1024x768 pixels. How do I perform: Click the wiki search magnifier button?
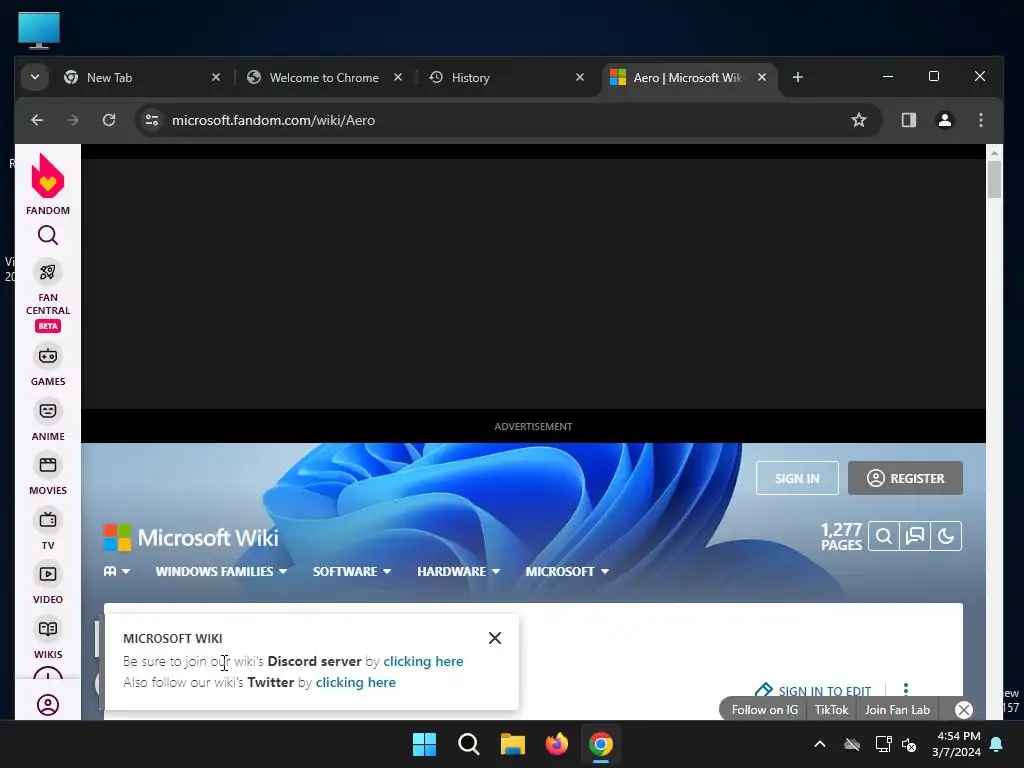point(884,536)
